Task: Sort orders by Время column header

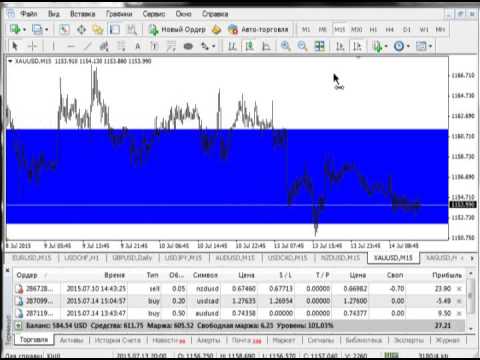Action: click(x=114, y=275)
